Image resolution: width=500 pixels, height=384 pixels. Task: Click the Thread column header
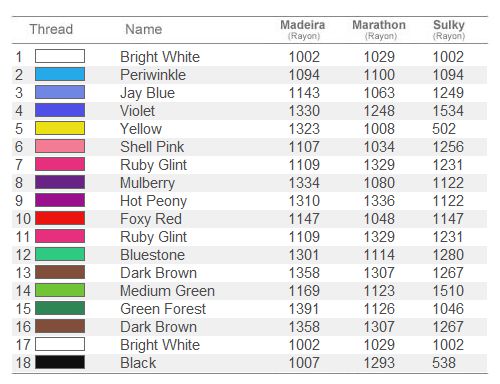click(x=51, y=29)
